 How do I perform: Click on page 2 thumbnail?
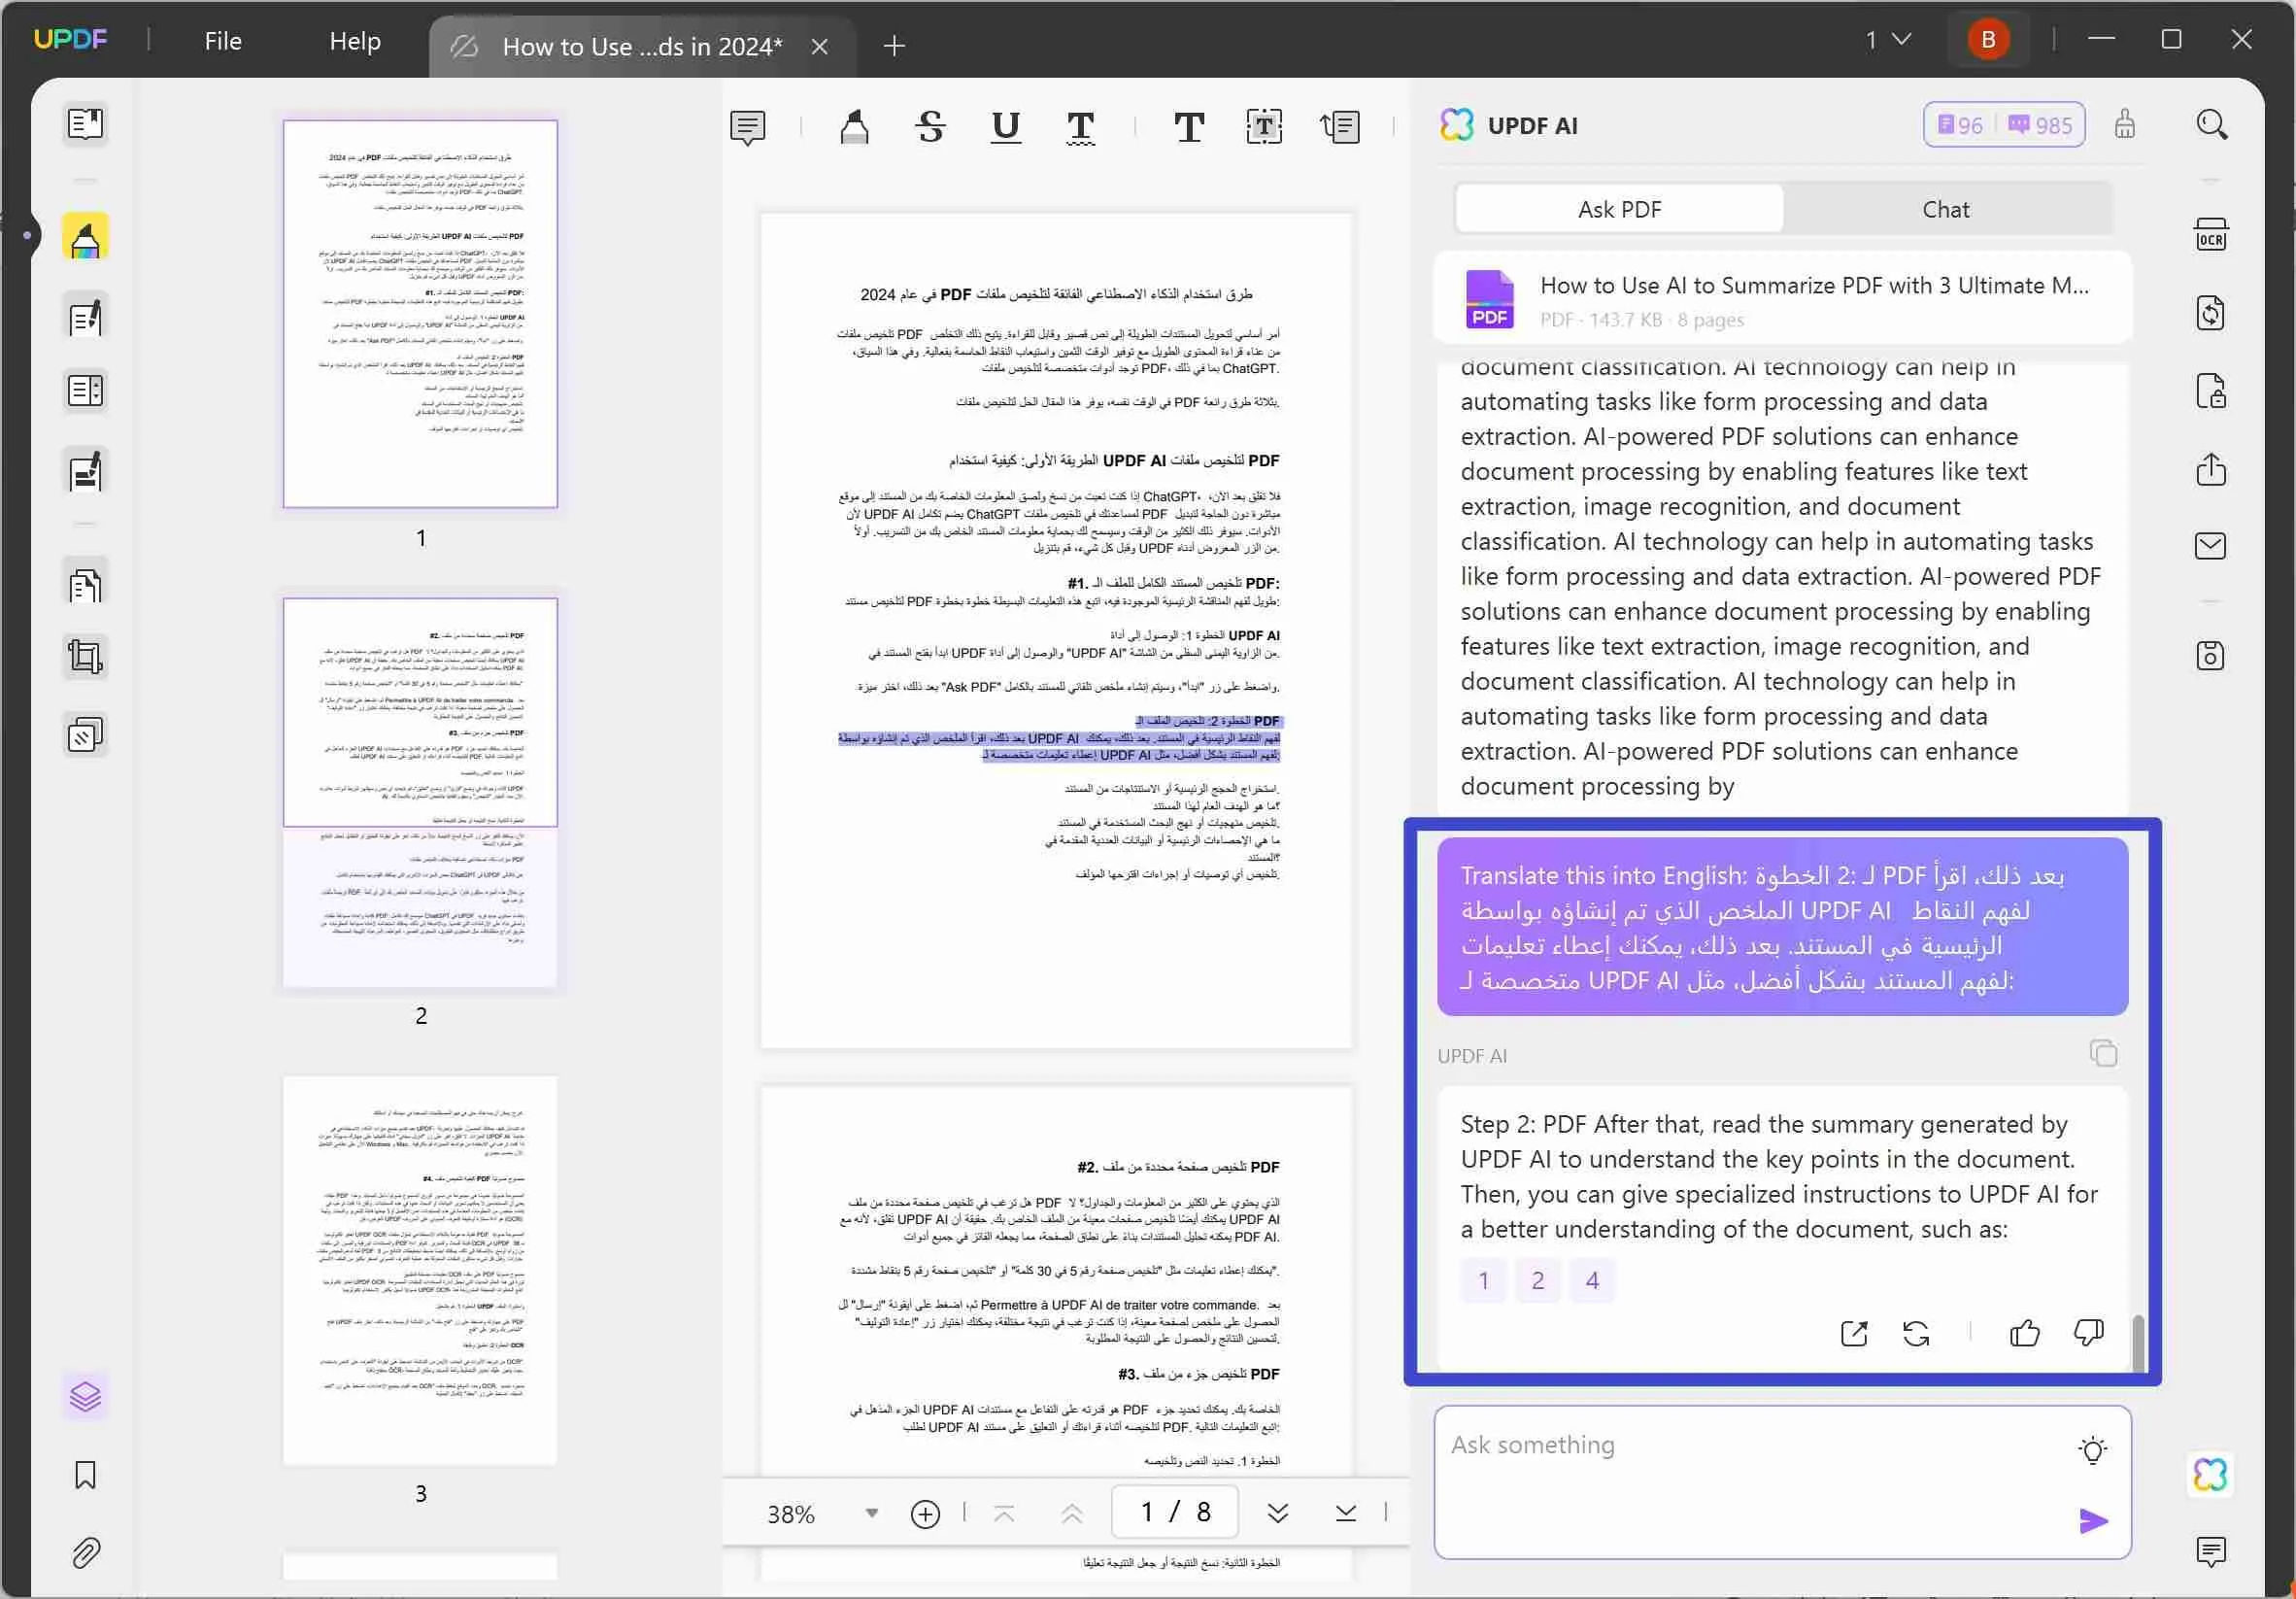422,793
